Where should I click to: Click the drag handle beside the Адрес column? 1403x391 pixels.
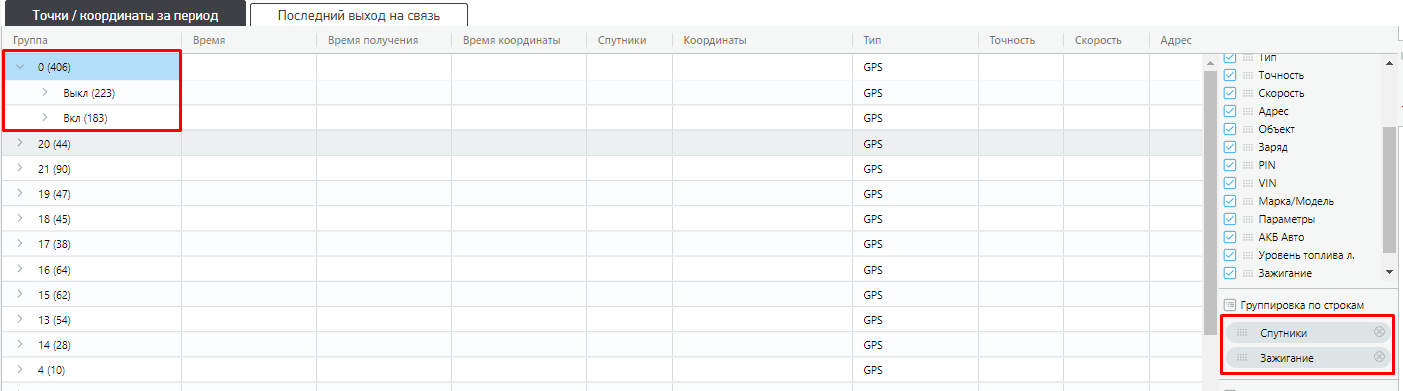click(1248, 111)
